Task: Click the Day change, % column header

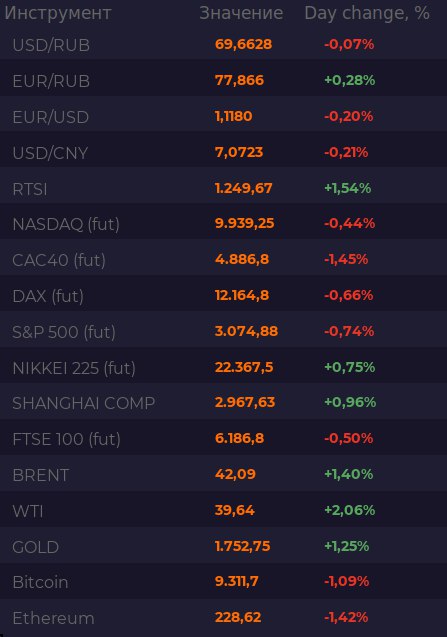Action: click(367, 13)
